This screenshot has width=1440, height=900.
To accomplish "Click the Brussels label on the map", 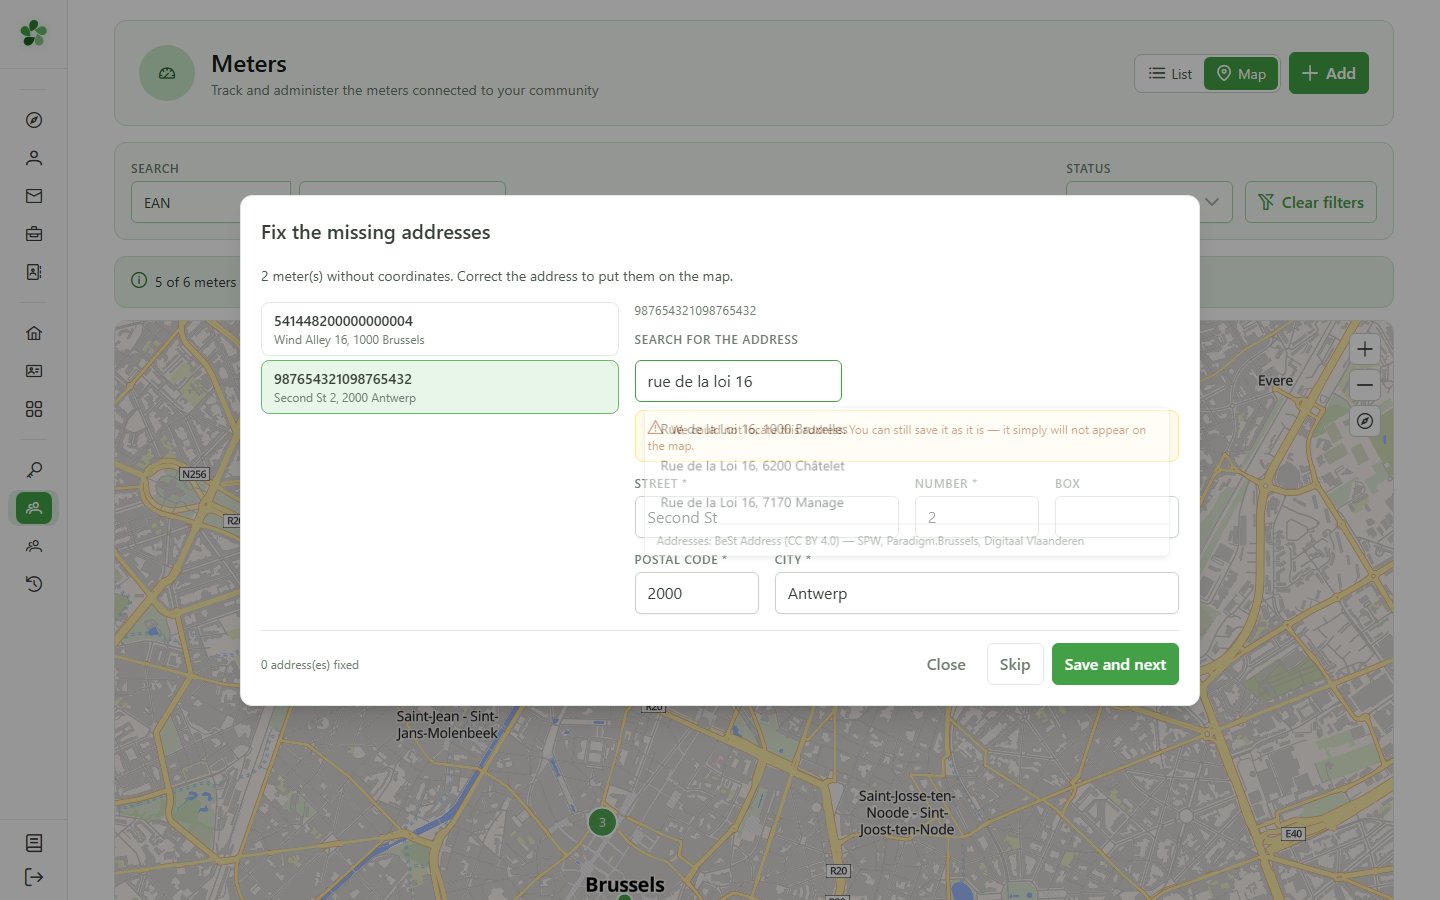I will [x=625, y=885].
